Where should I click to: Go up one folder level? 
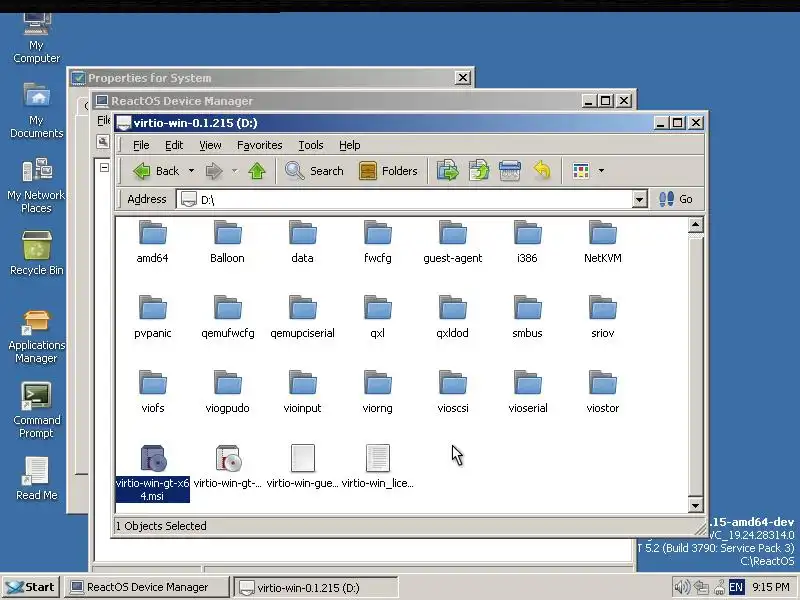pos(257,171)
